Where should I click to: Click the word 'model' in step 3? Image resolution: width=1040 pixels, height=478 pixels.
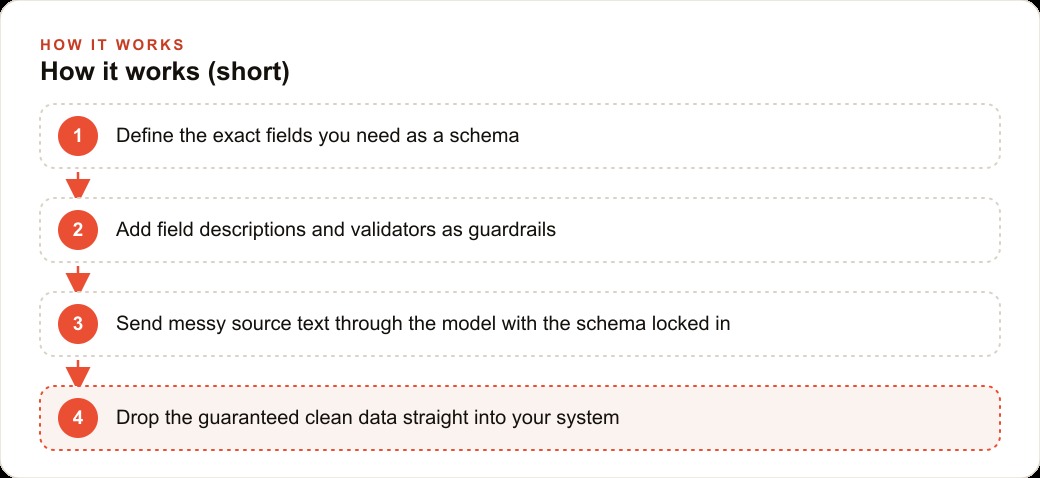[x=468, y=324]
